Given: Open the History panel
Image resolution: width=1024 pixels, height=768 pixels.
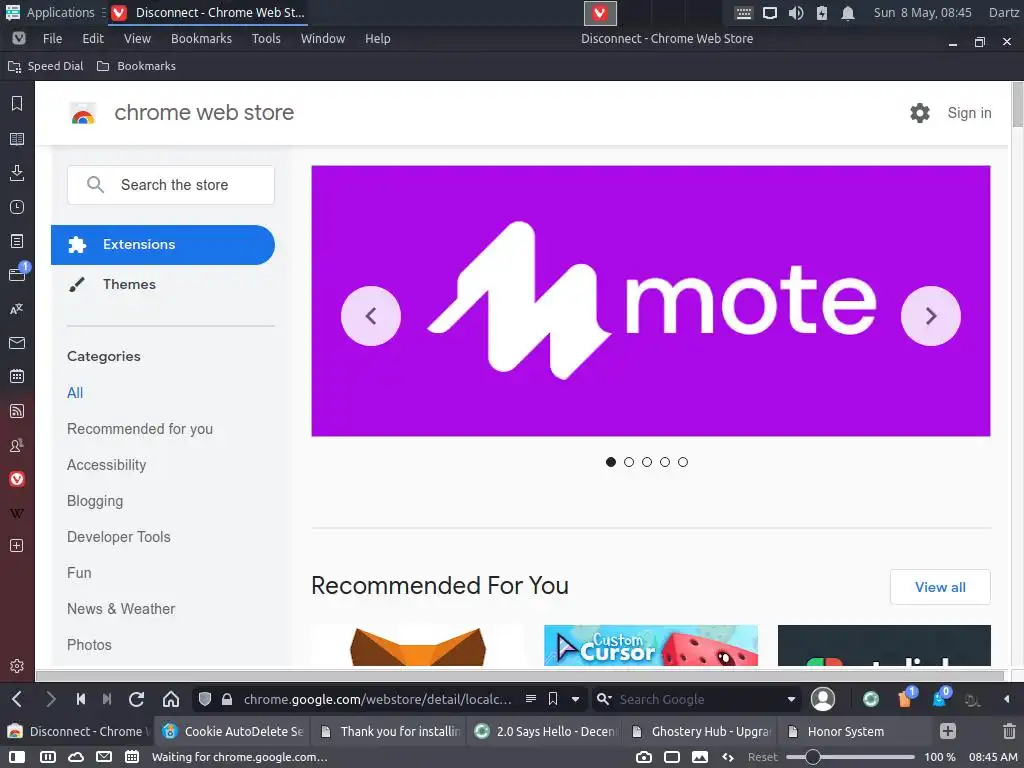Looking at the screenshot, I should (17, 207).
